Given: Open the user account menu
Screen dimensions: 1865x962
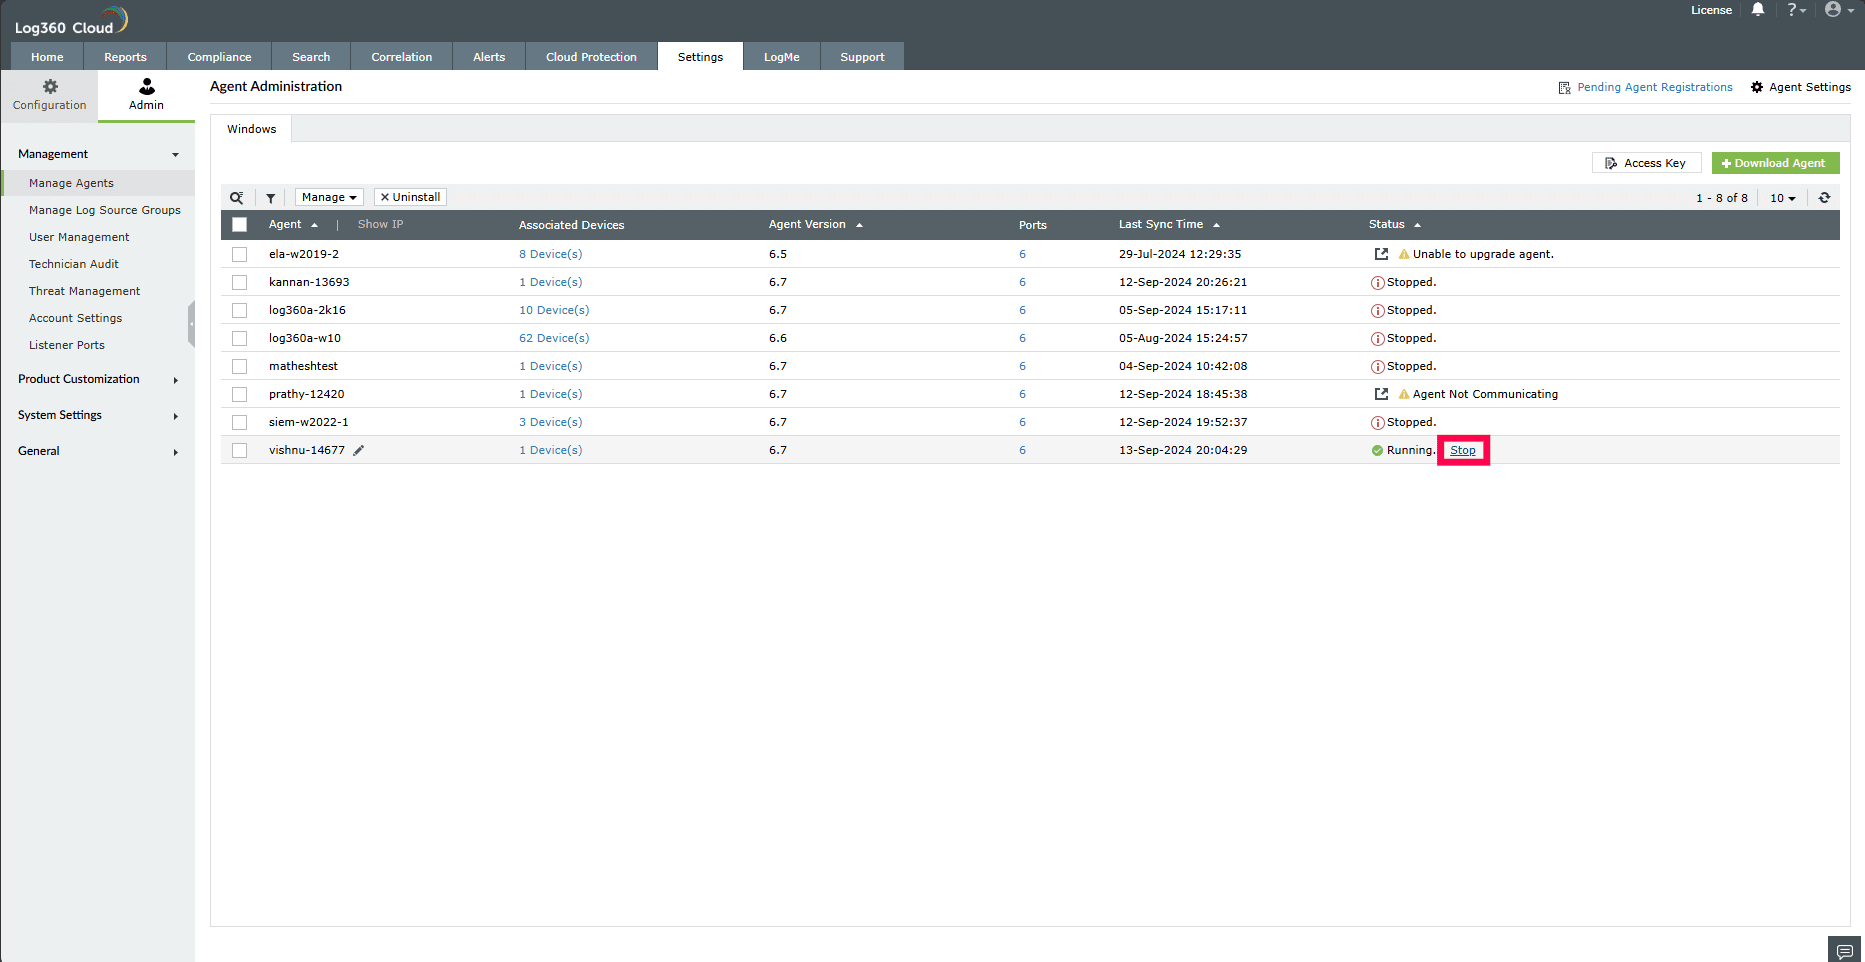Looking at the screenshot, I should pos(1839,10).
